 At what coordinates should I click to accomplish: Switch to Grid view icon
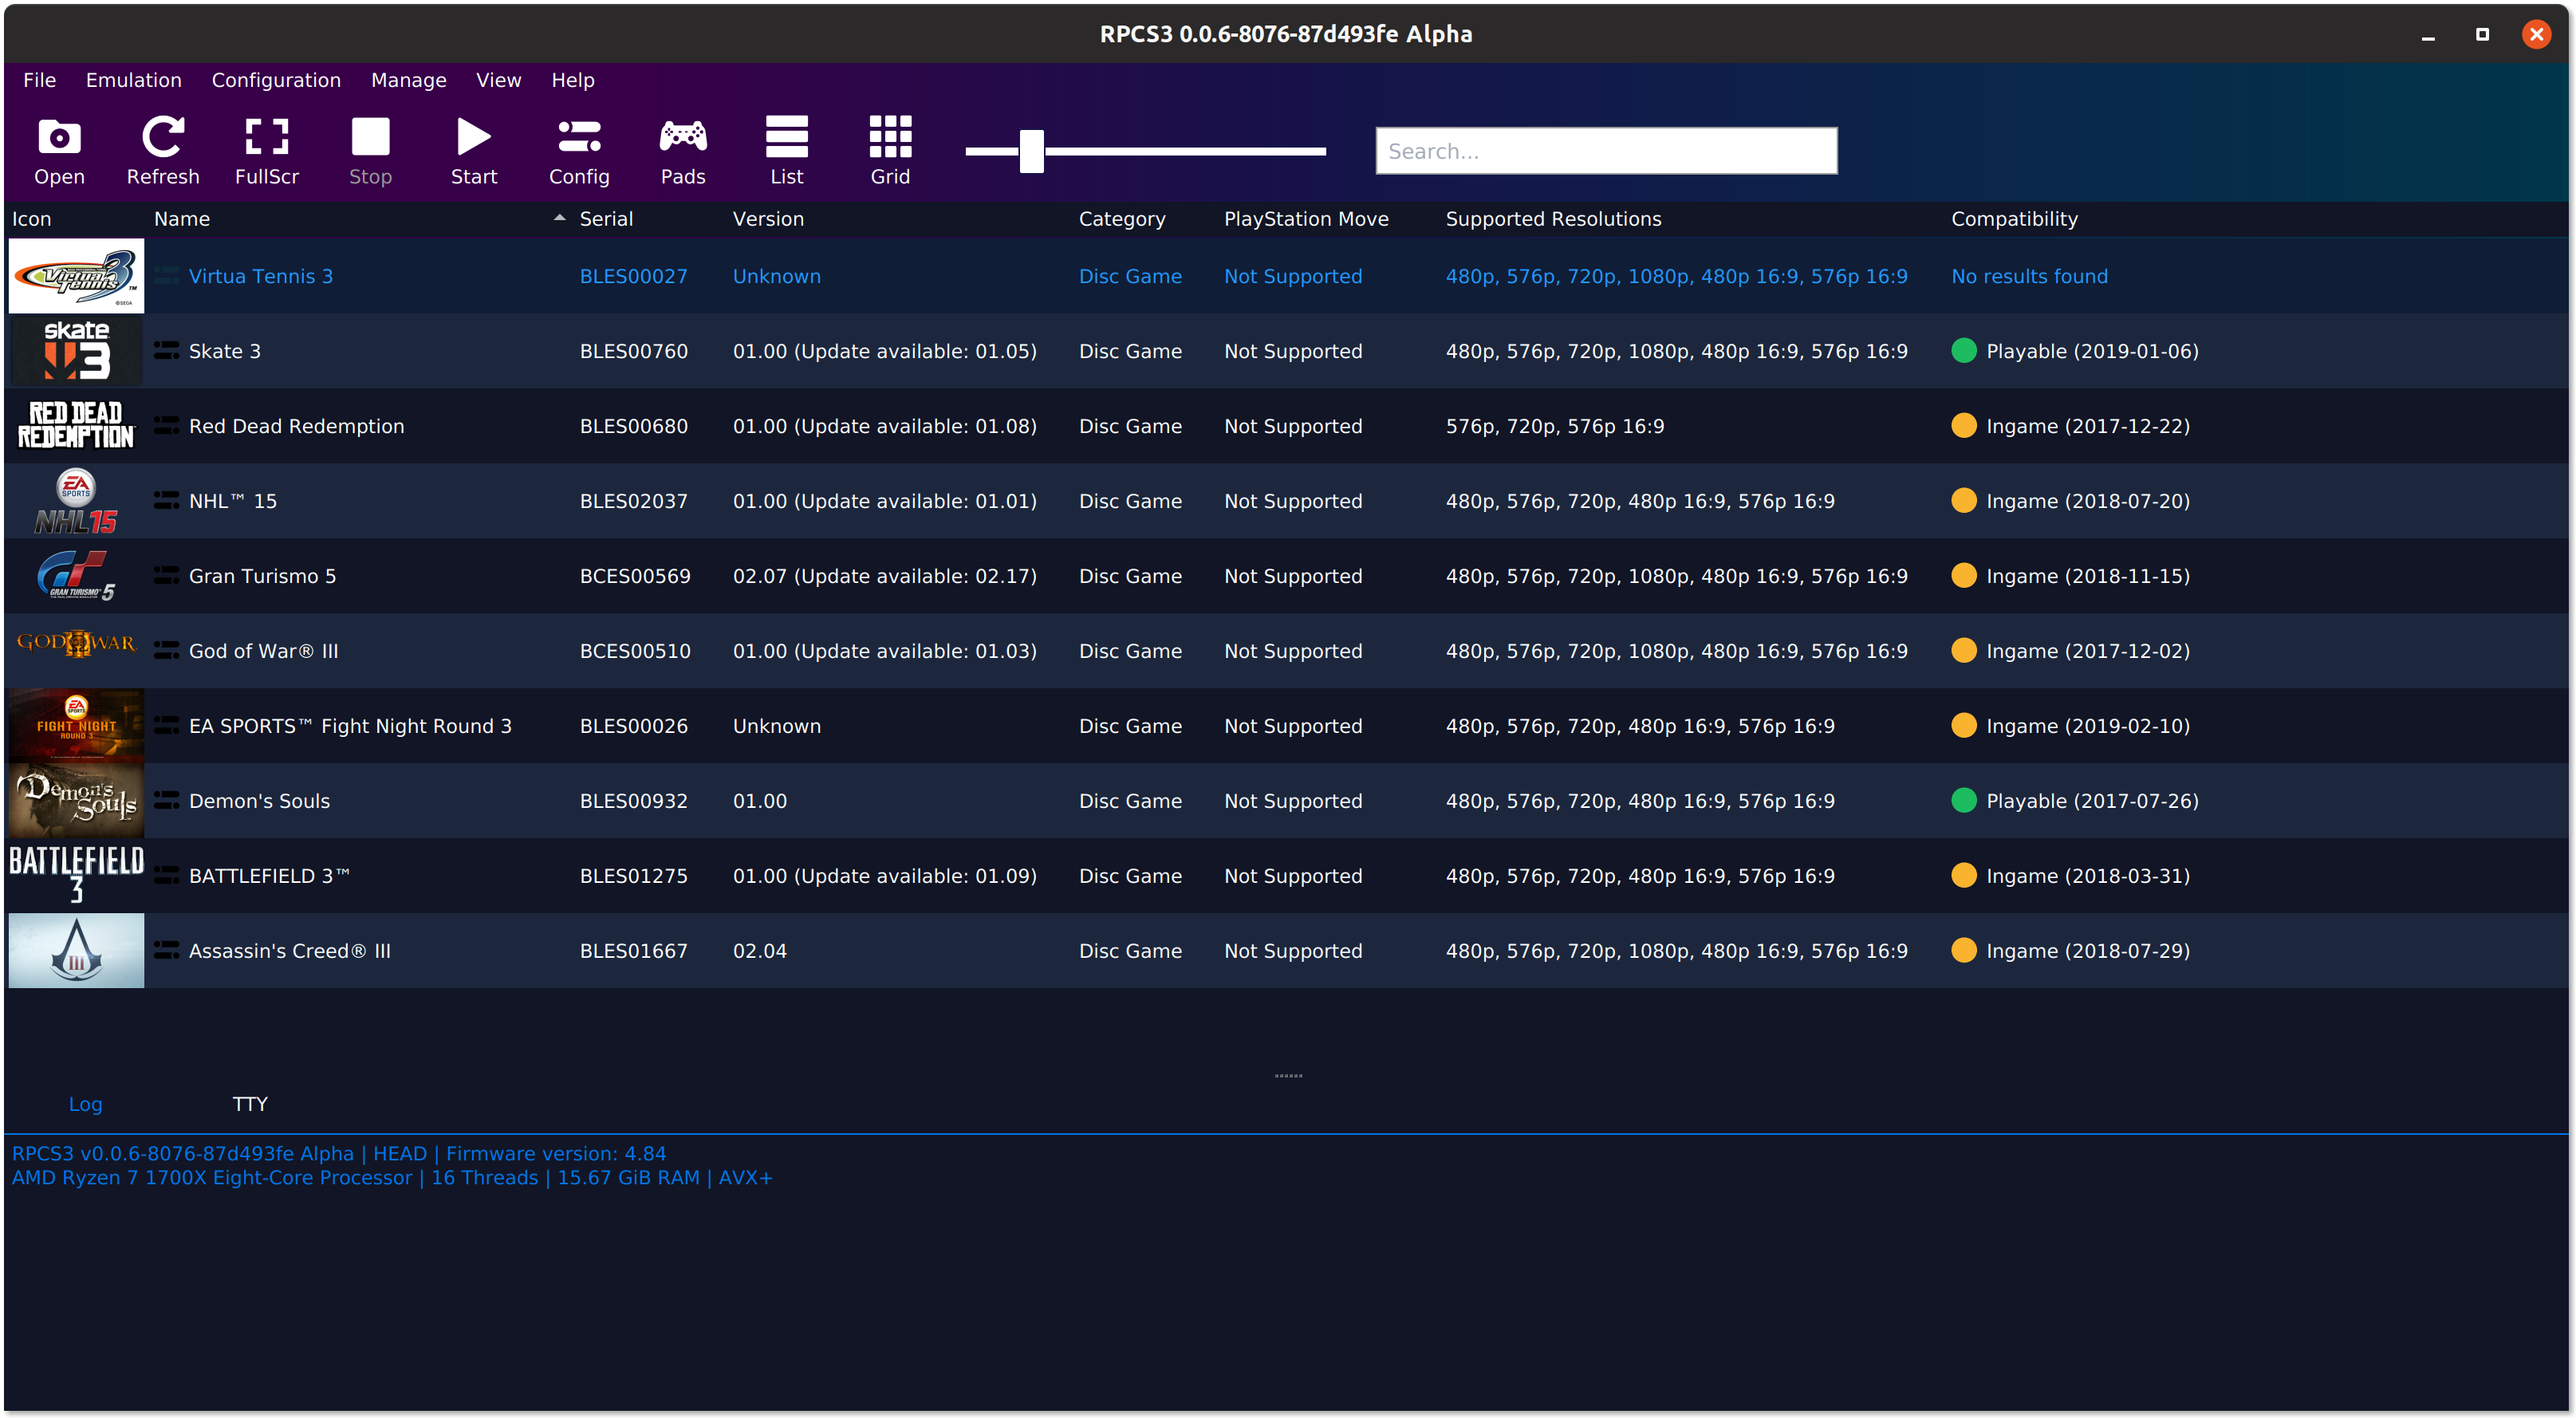(x=890, y=138)
